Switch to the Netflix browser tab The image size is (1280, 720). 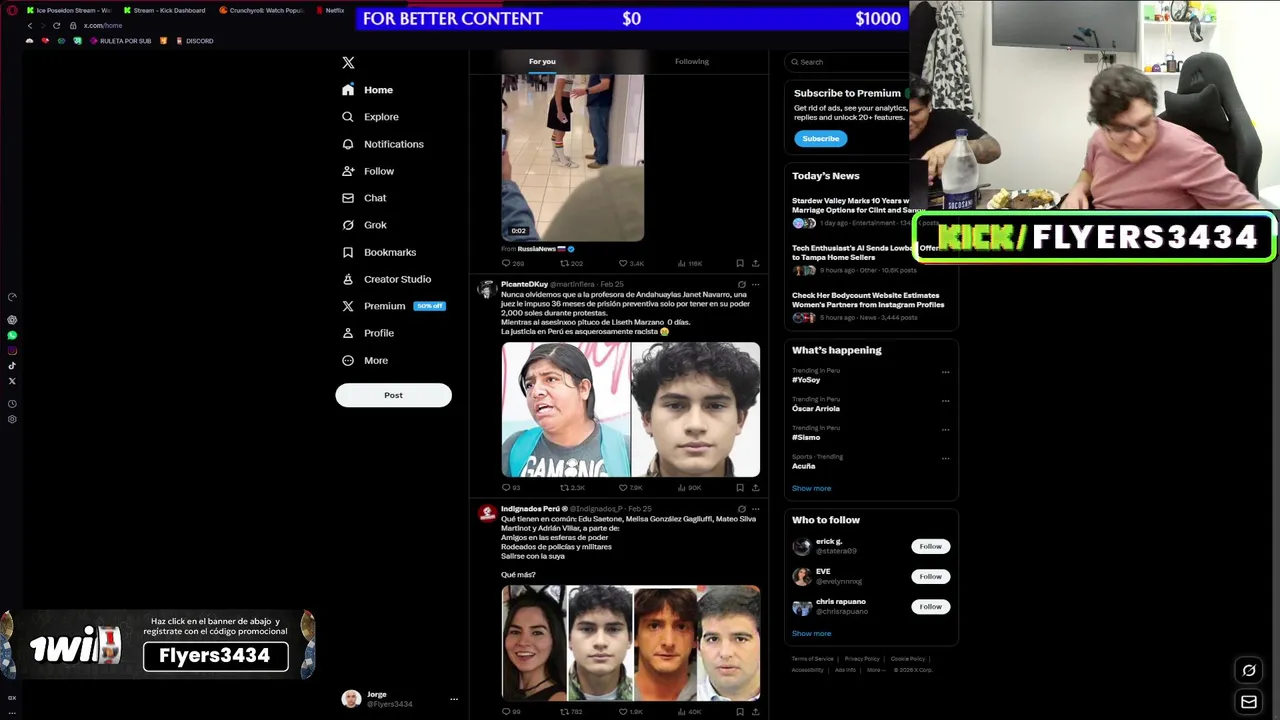331,10
